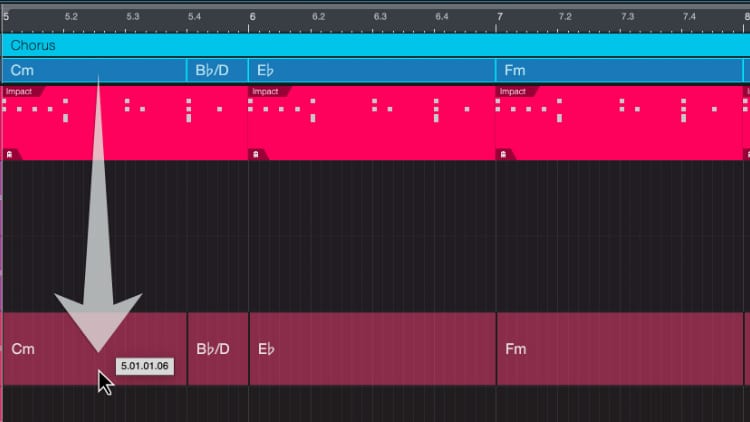Click bar 7 on the timeline ruler
The height and width of the screenshot is (422, 750).
[x=499, y=17]
